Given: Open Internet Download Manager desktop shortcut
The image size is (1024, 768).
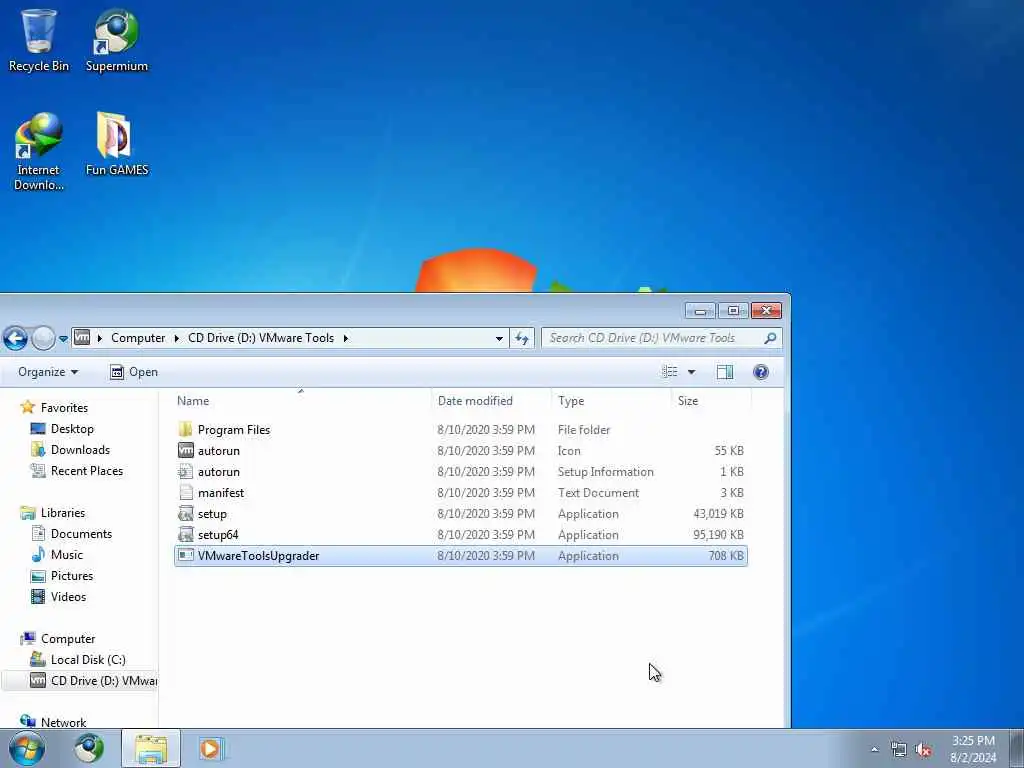Looking at the screenshot, I should [x=39, y=152].
